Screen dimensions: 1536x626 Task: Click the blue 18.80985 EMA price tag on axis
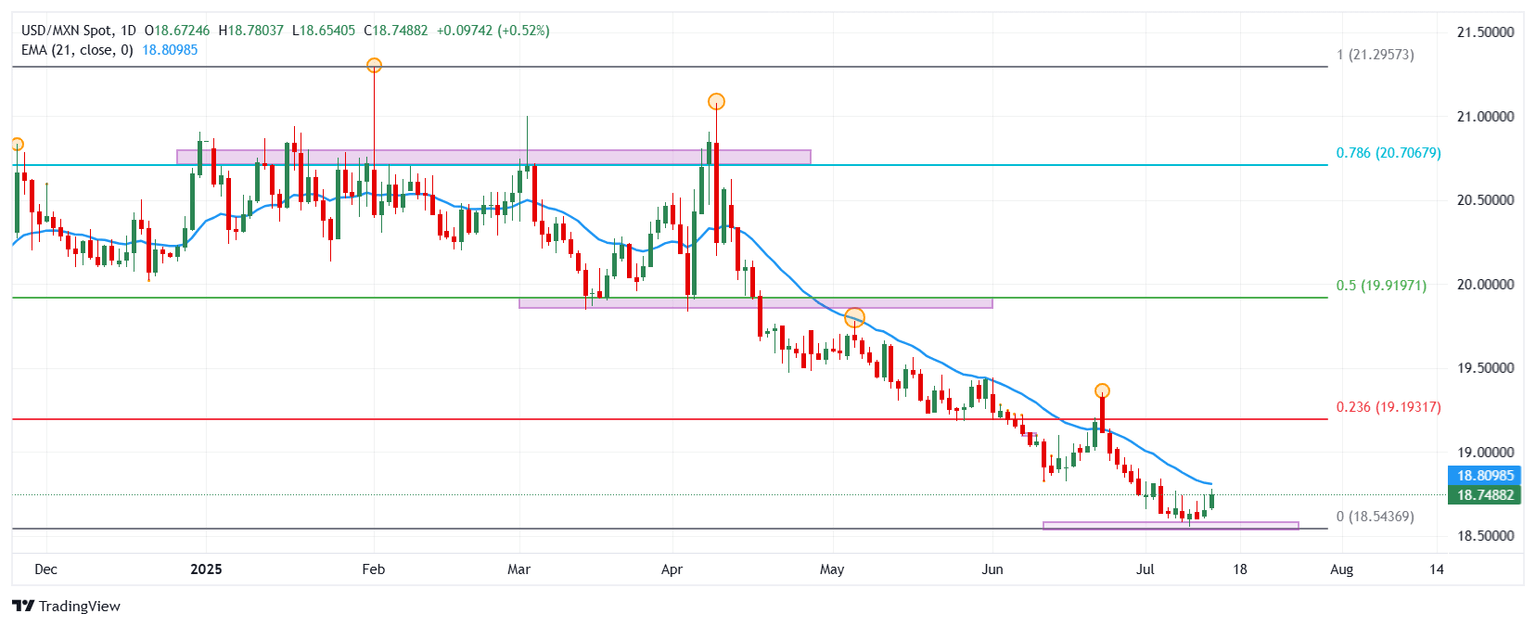[1486, 477]
